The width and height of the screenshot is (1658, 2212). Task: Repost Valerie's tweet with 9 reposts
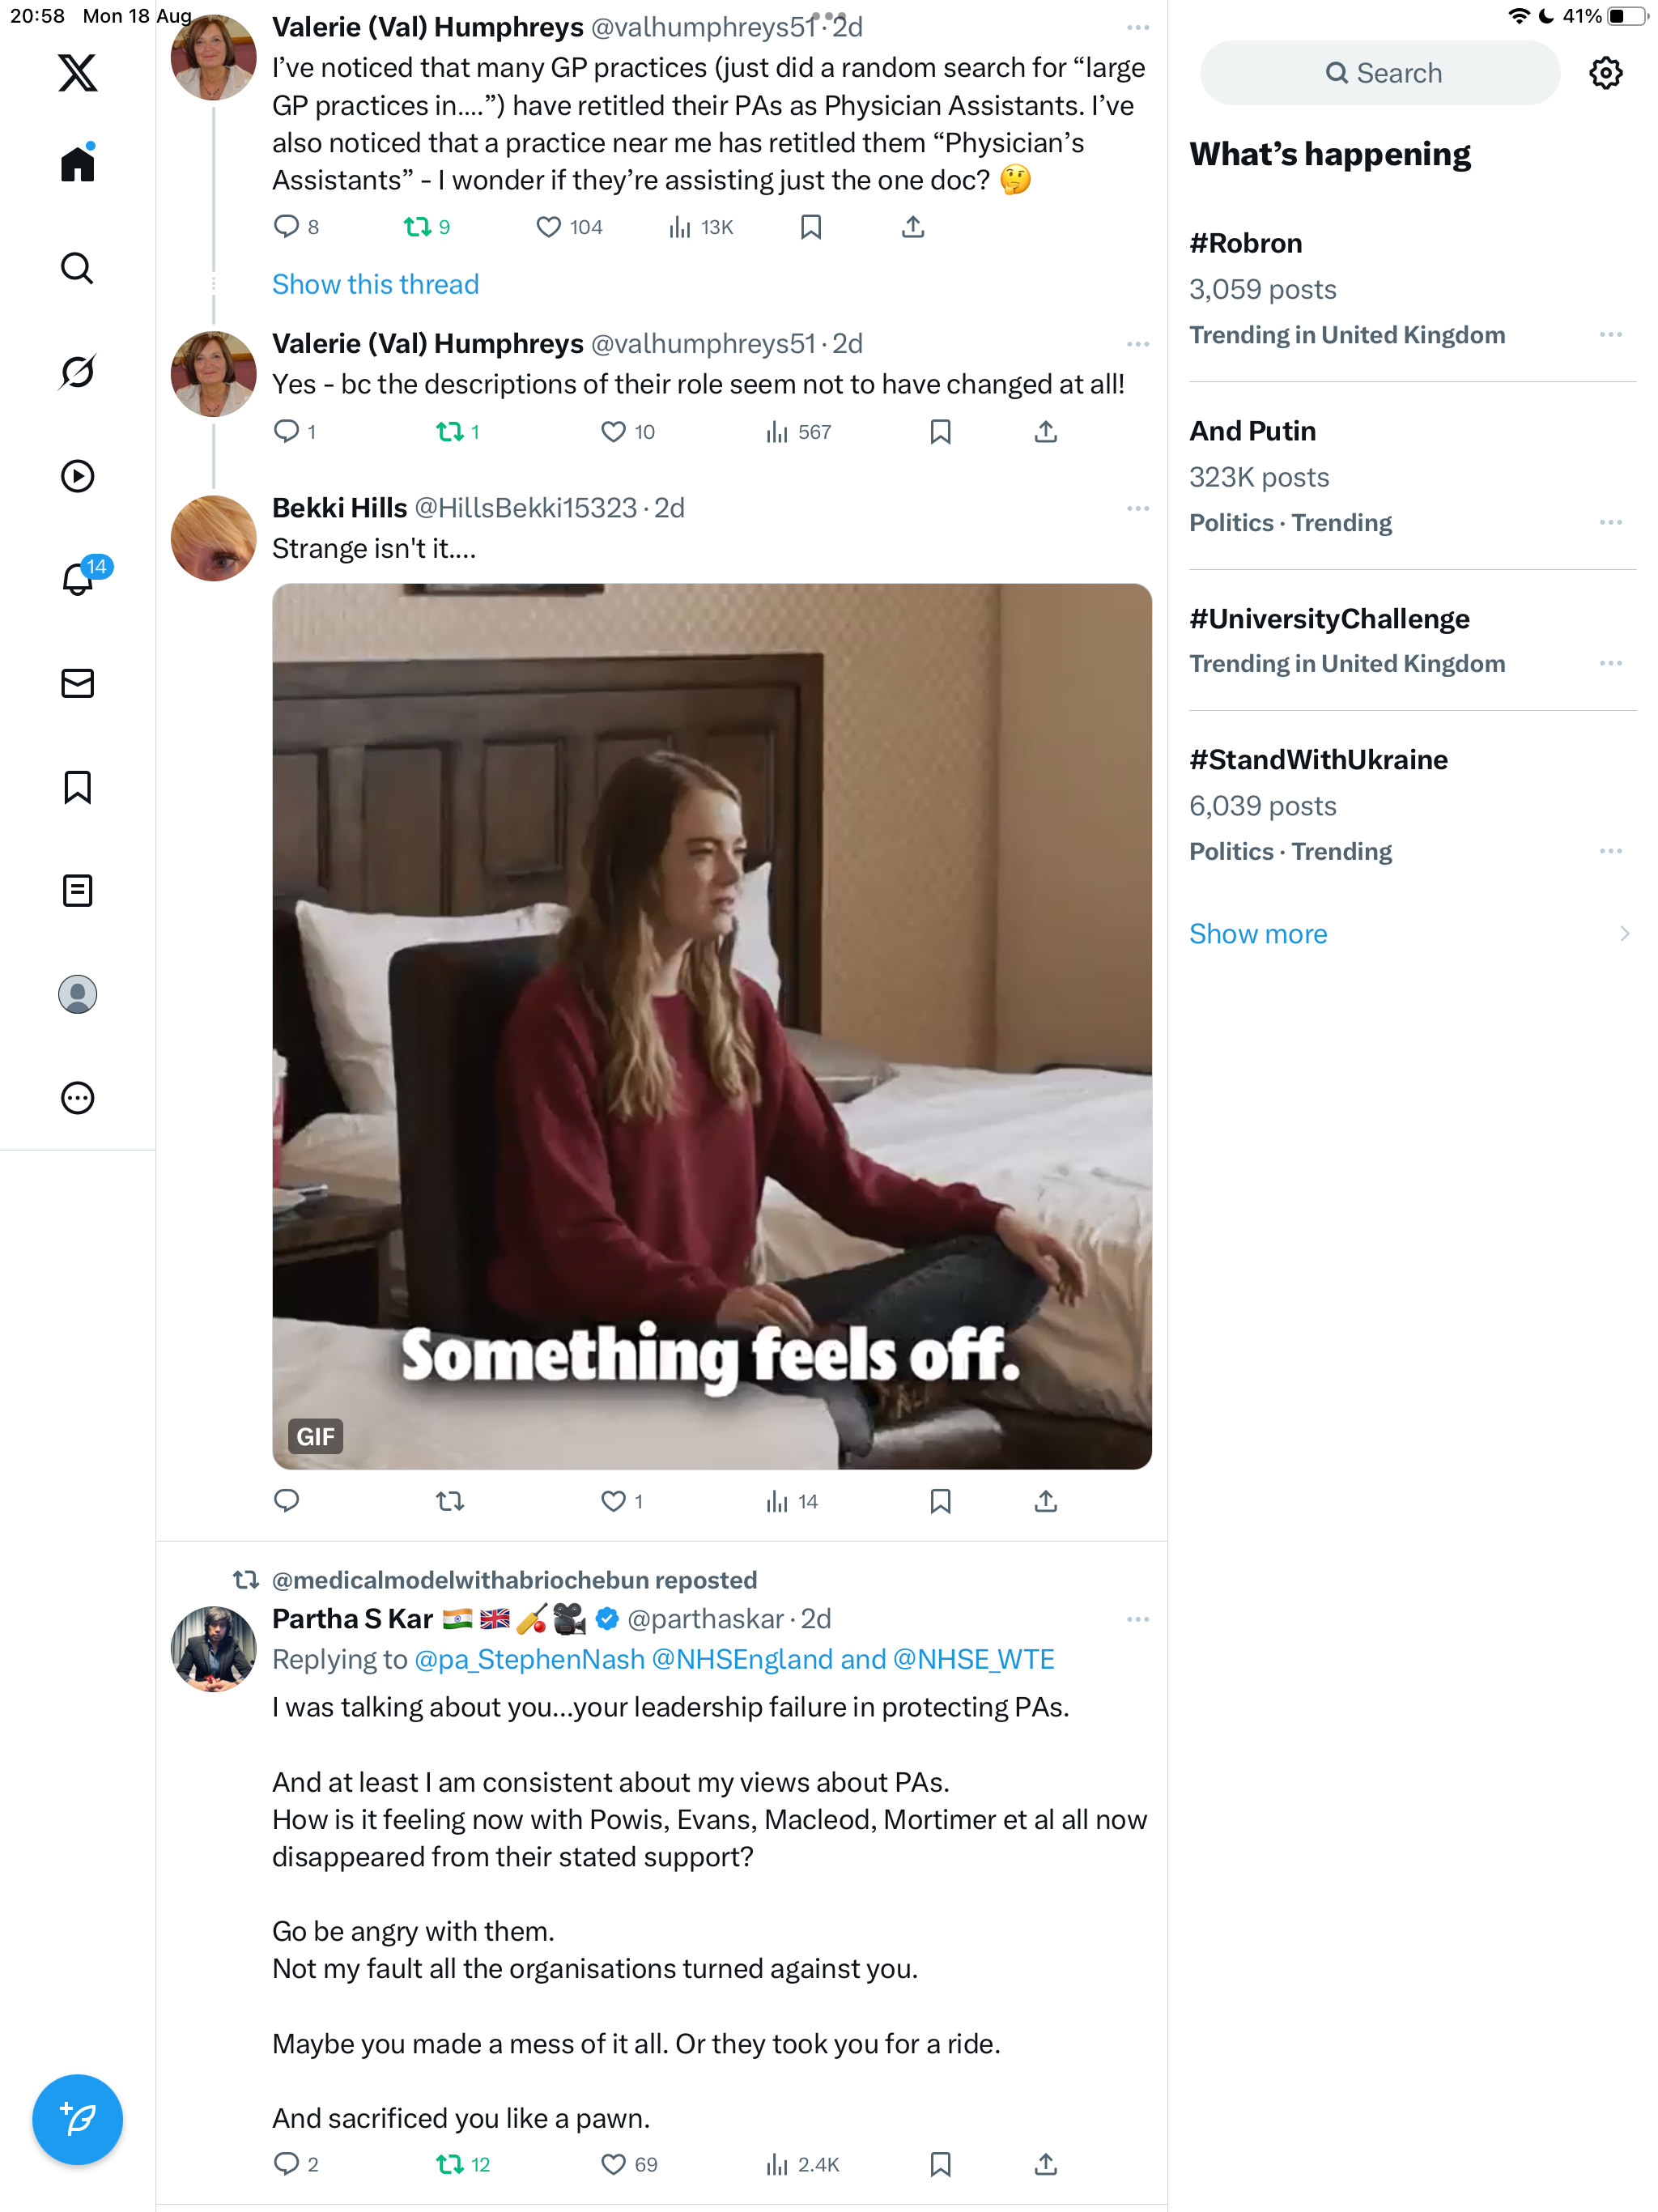coord(417,227)
